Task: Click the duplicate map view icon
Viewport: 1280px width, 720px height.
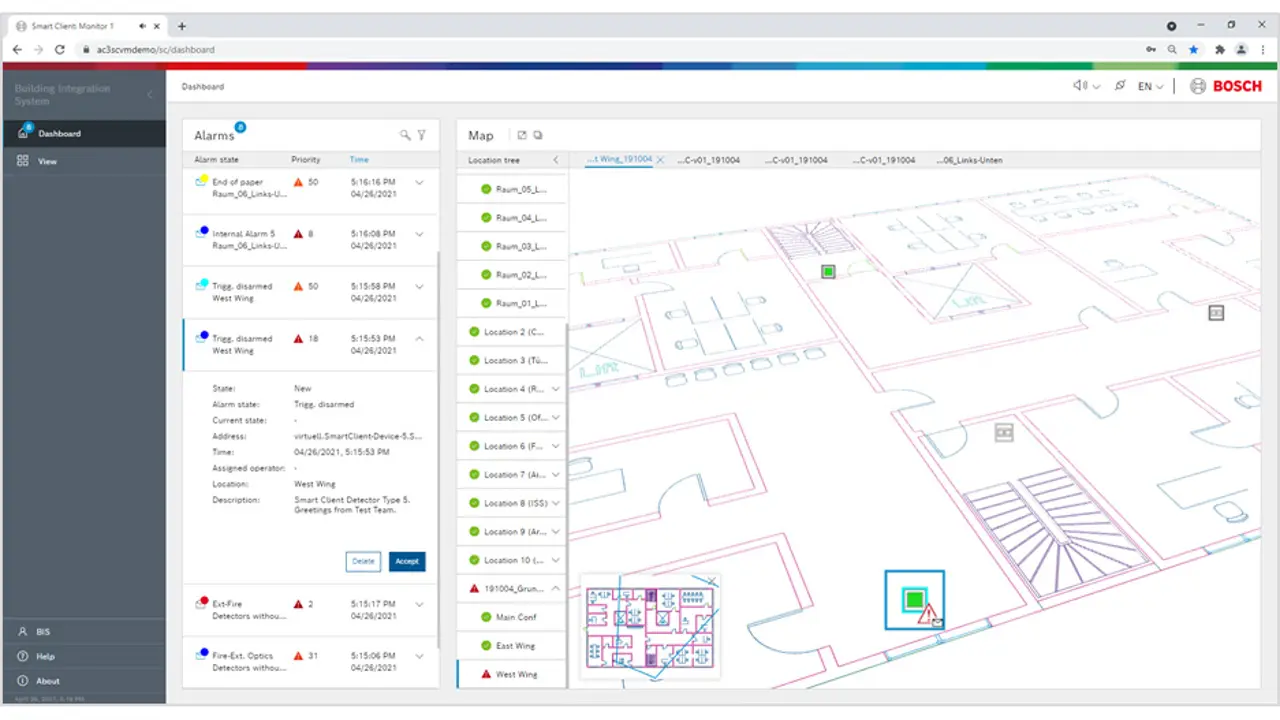Action: coord(539,134)
